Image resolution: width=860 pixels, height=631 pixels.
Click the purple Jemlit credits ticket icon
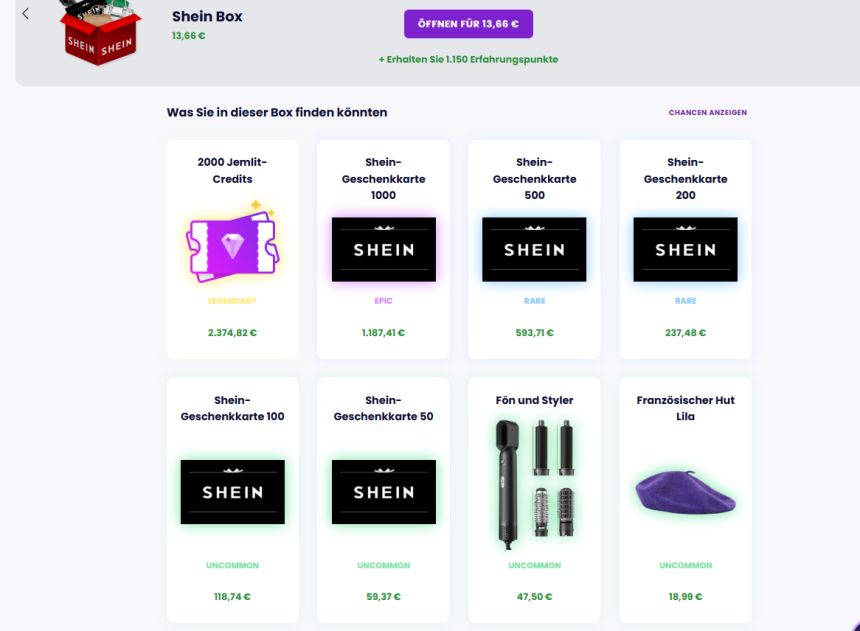point(232,243)
